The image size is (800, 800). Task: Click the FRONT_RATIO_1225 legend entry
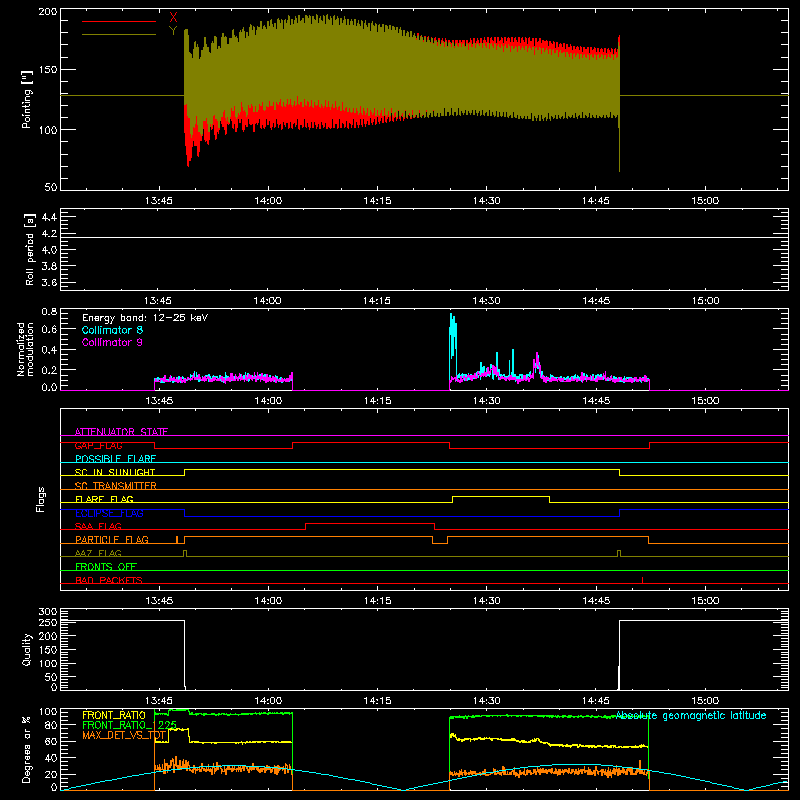(130, 725)
